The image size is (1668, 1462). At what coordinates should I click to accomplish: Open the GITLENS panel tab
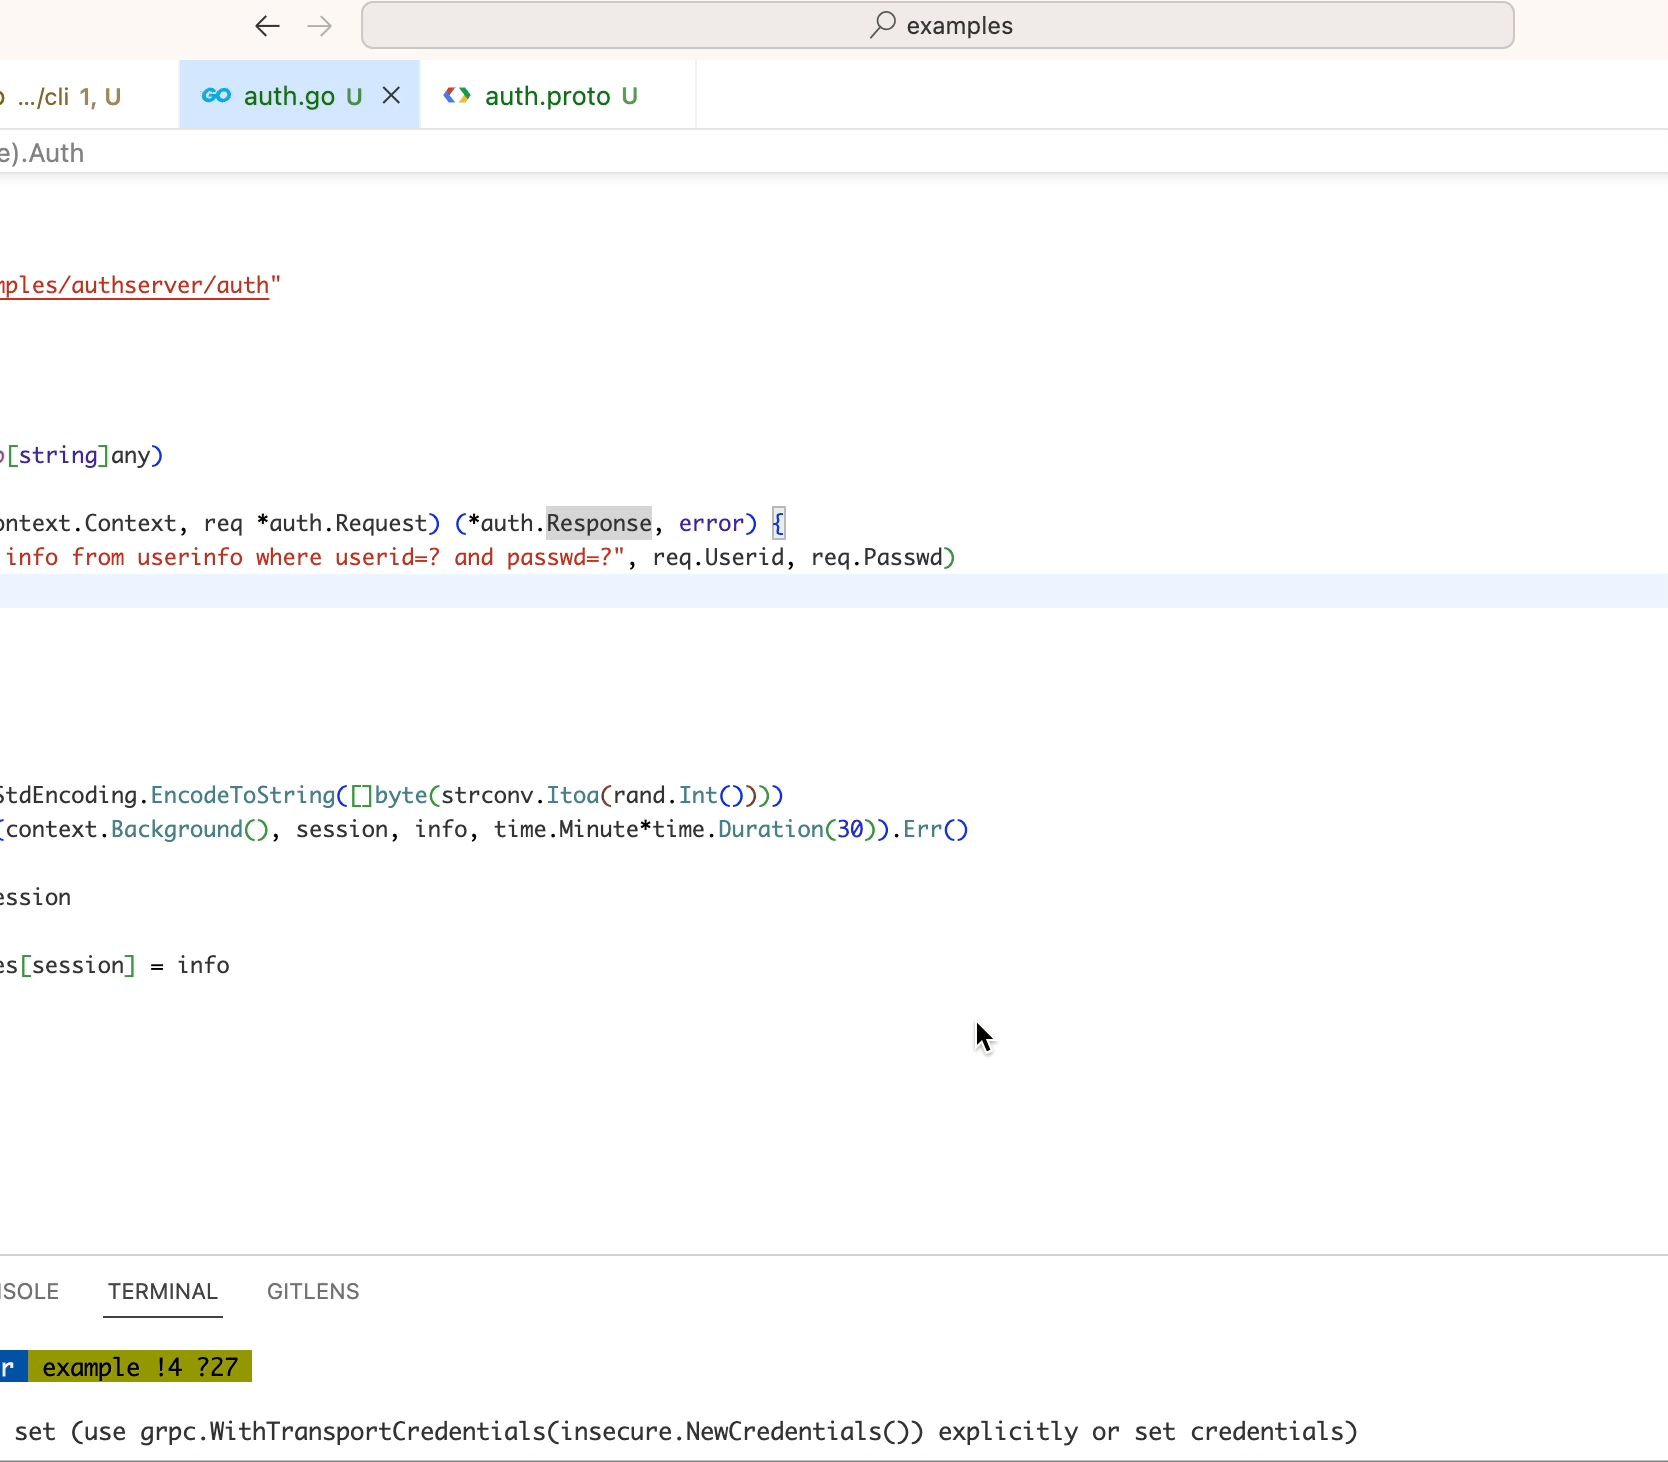pos(313,1292)
